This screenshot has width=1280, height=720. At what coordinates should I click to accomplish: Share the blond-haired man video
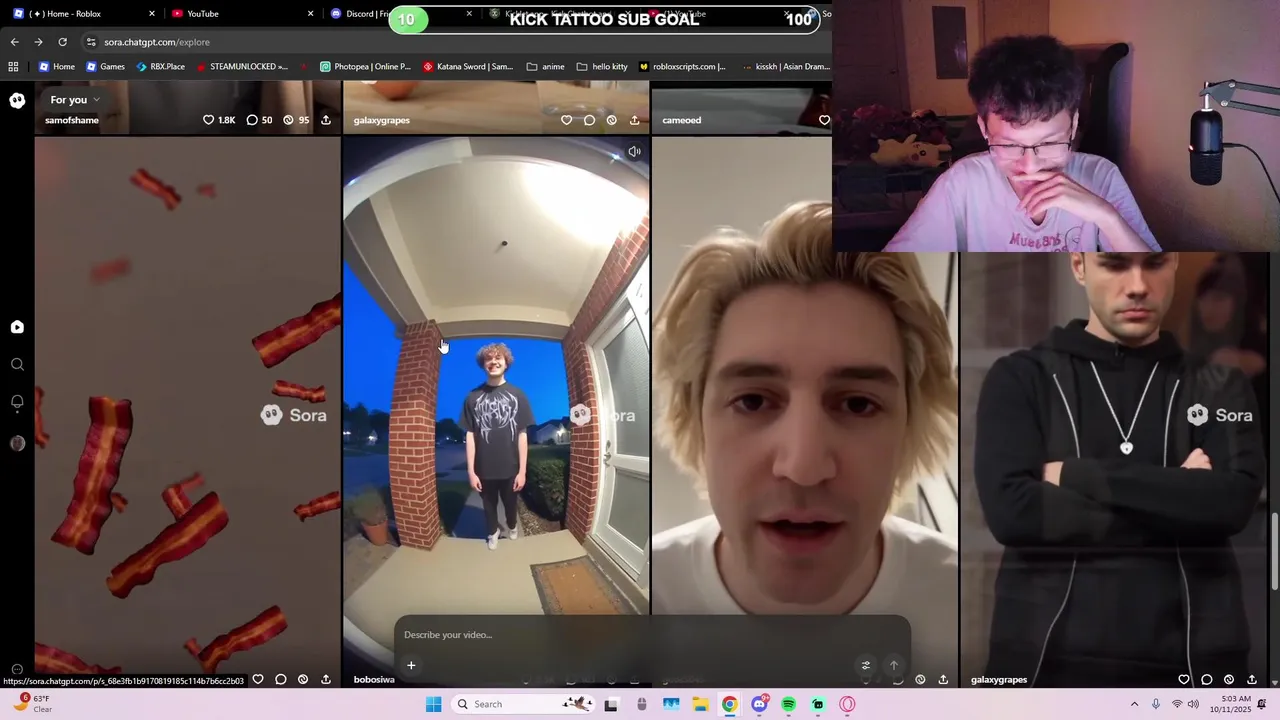(x=943, y=679)
